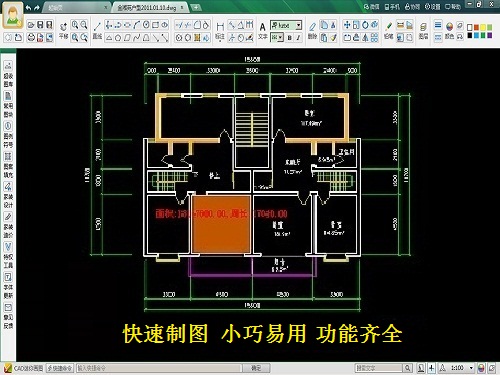
Task: Click the zoom out magnifier icon
Action: tap(84, 25)
